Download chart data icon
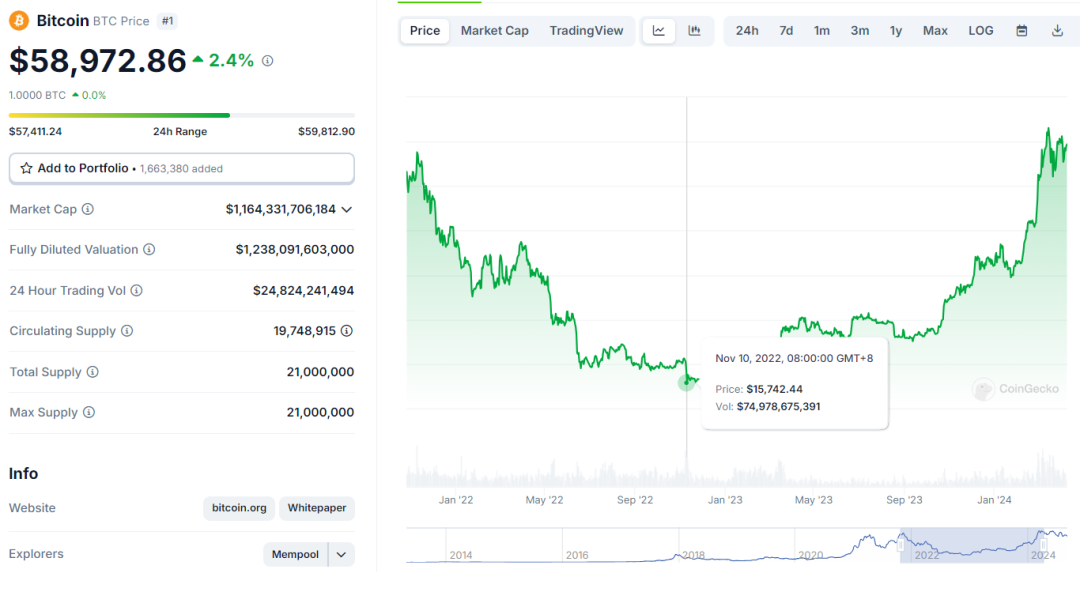Screen dimensions: 1080x607 point(1057,31)
